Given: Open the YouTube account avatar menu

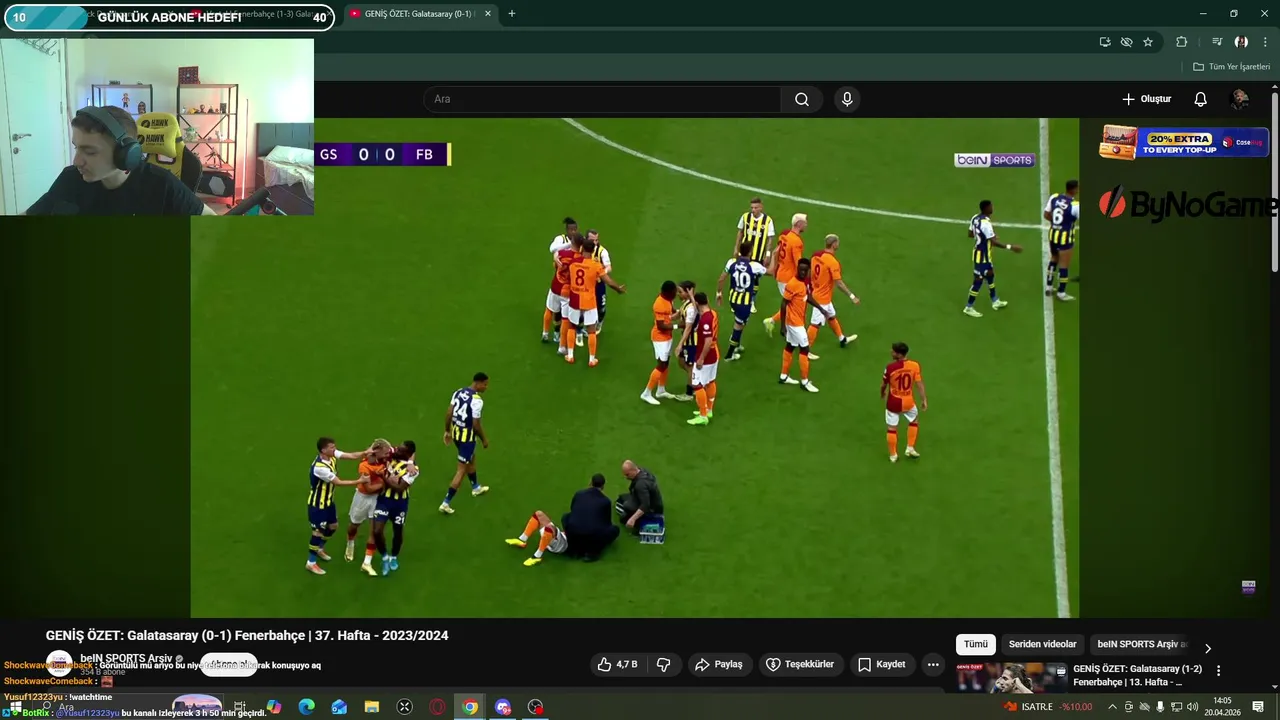Looking at the screenshot, I should click(x=1239, y=99).
